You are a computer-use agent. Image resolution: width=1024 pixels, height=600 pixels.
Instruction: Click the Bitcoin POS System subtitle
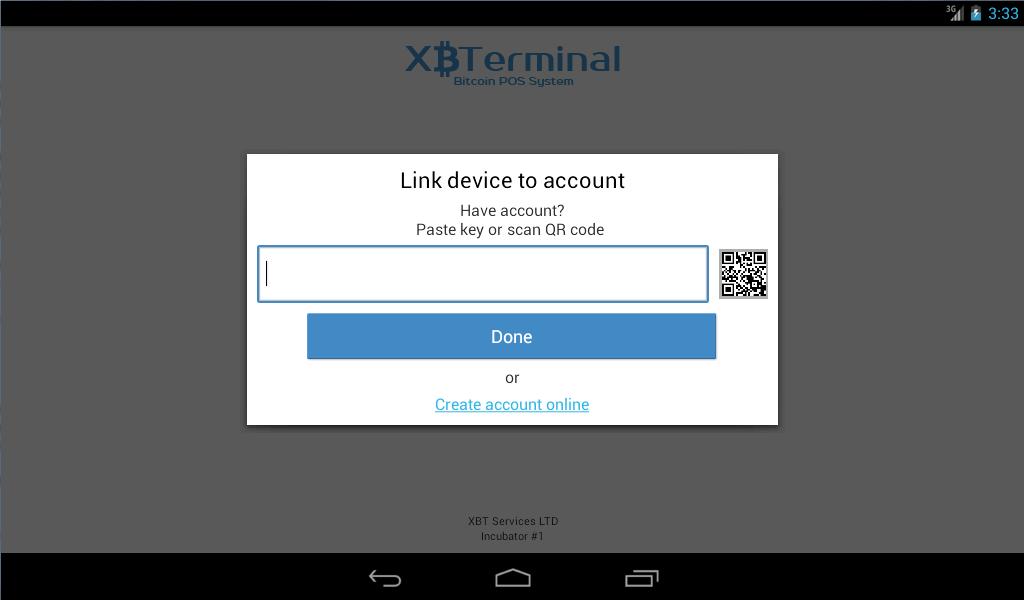513,81
